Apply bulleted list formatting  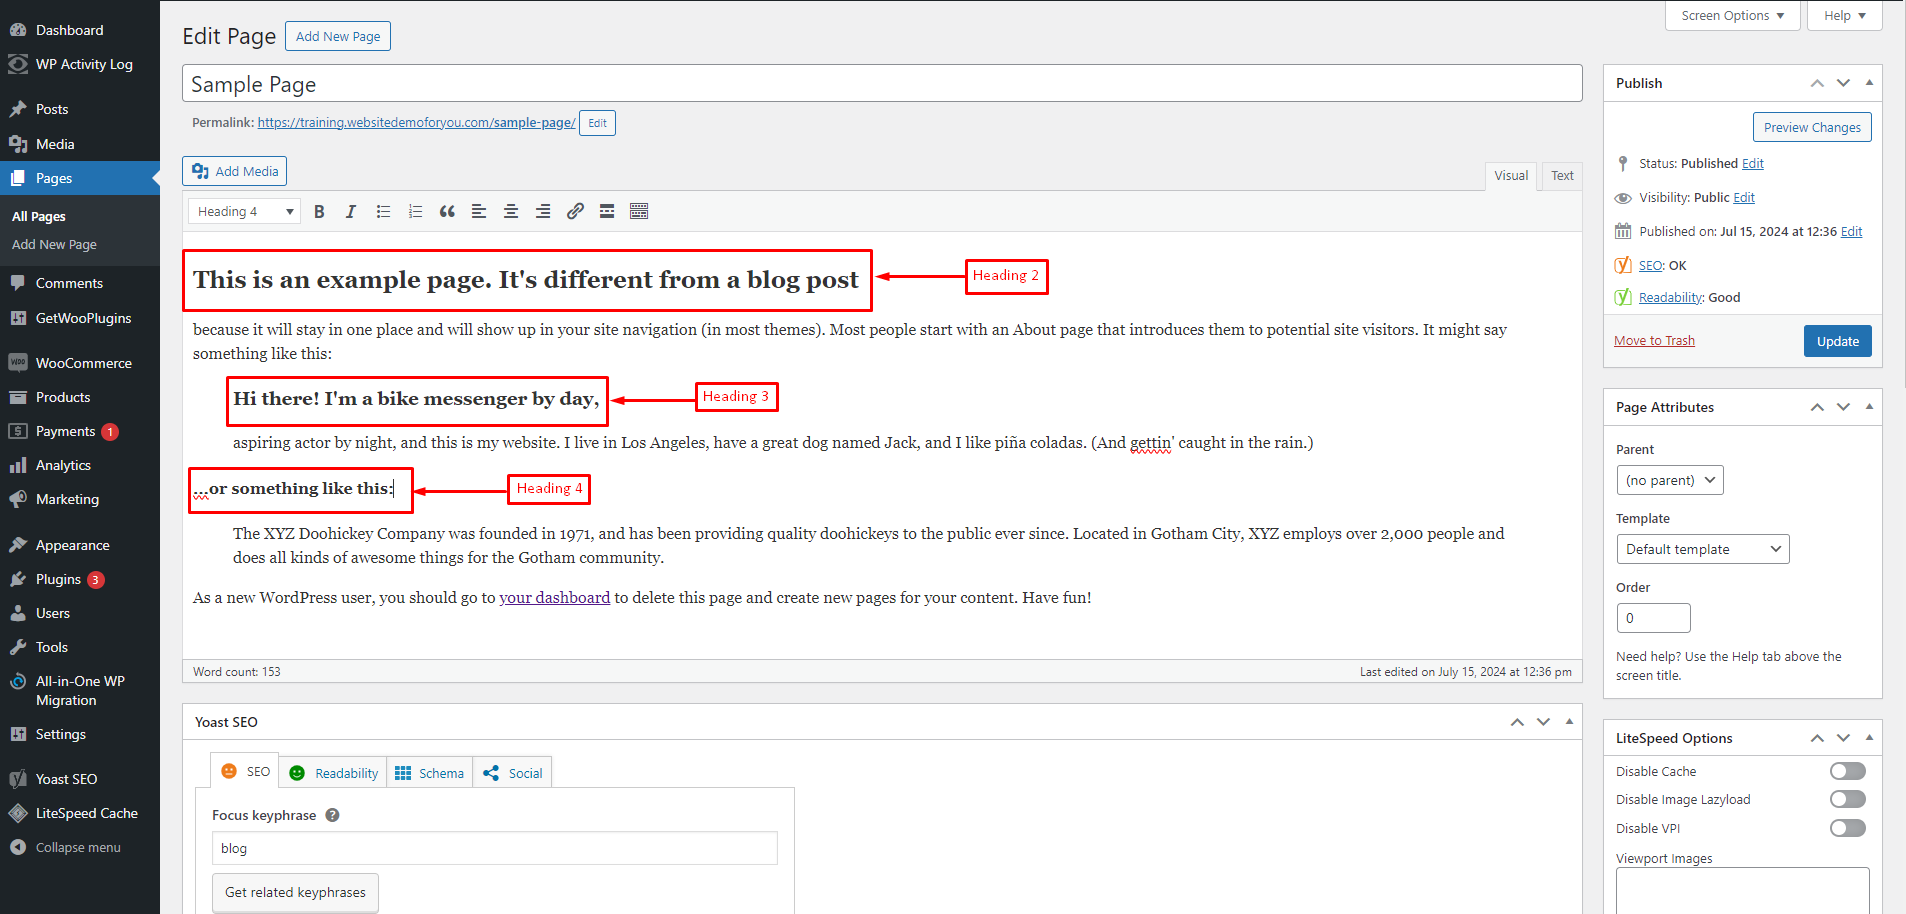pyautogui.click(x=383, y=212)
